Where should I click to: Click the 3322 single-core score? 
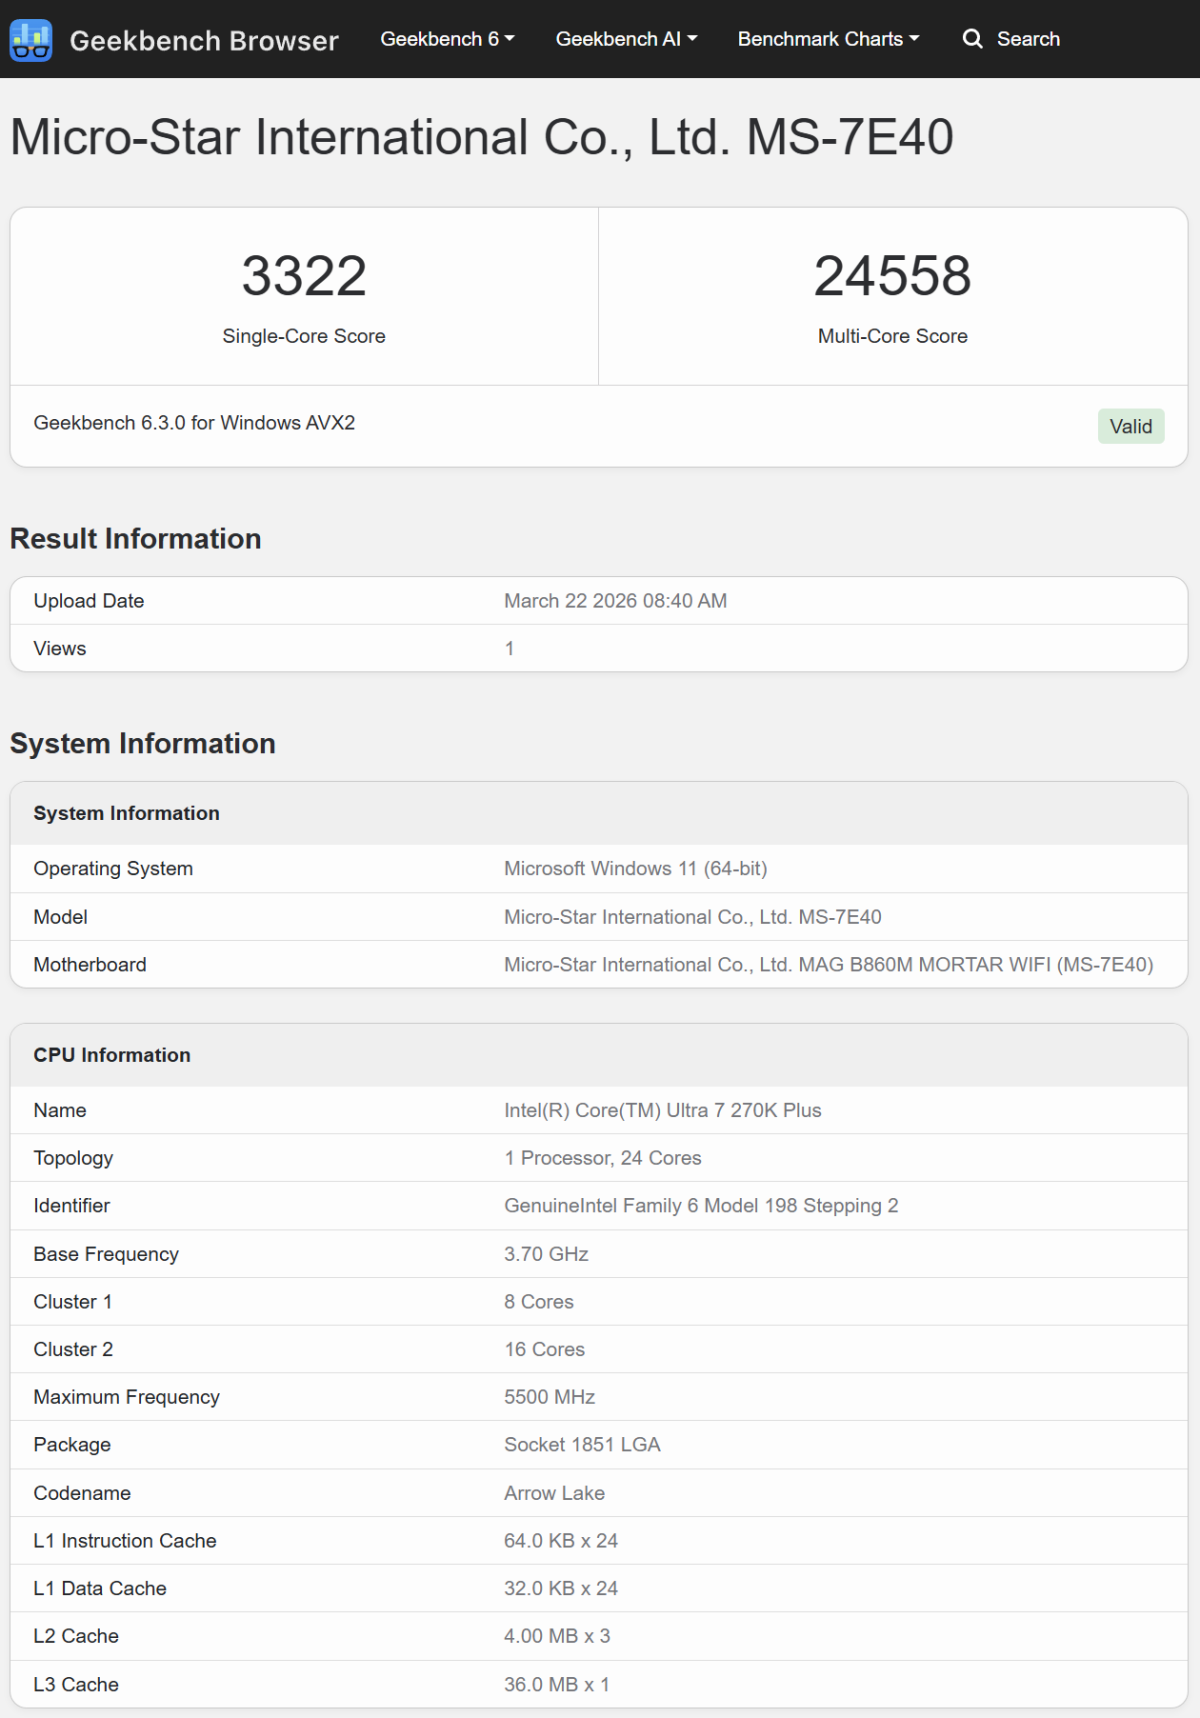(x=304, y=276)
